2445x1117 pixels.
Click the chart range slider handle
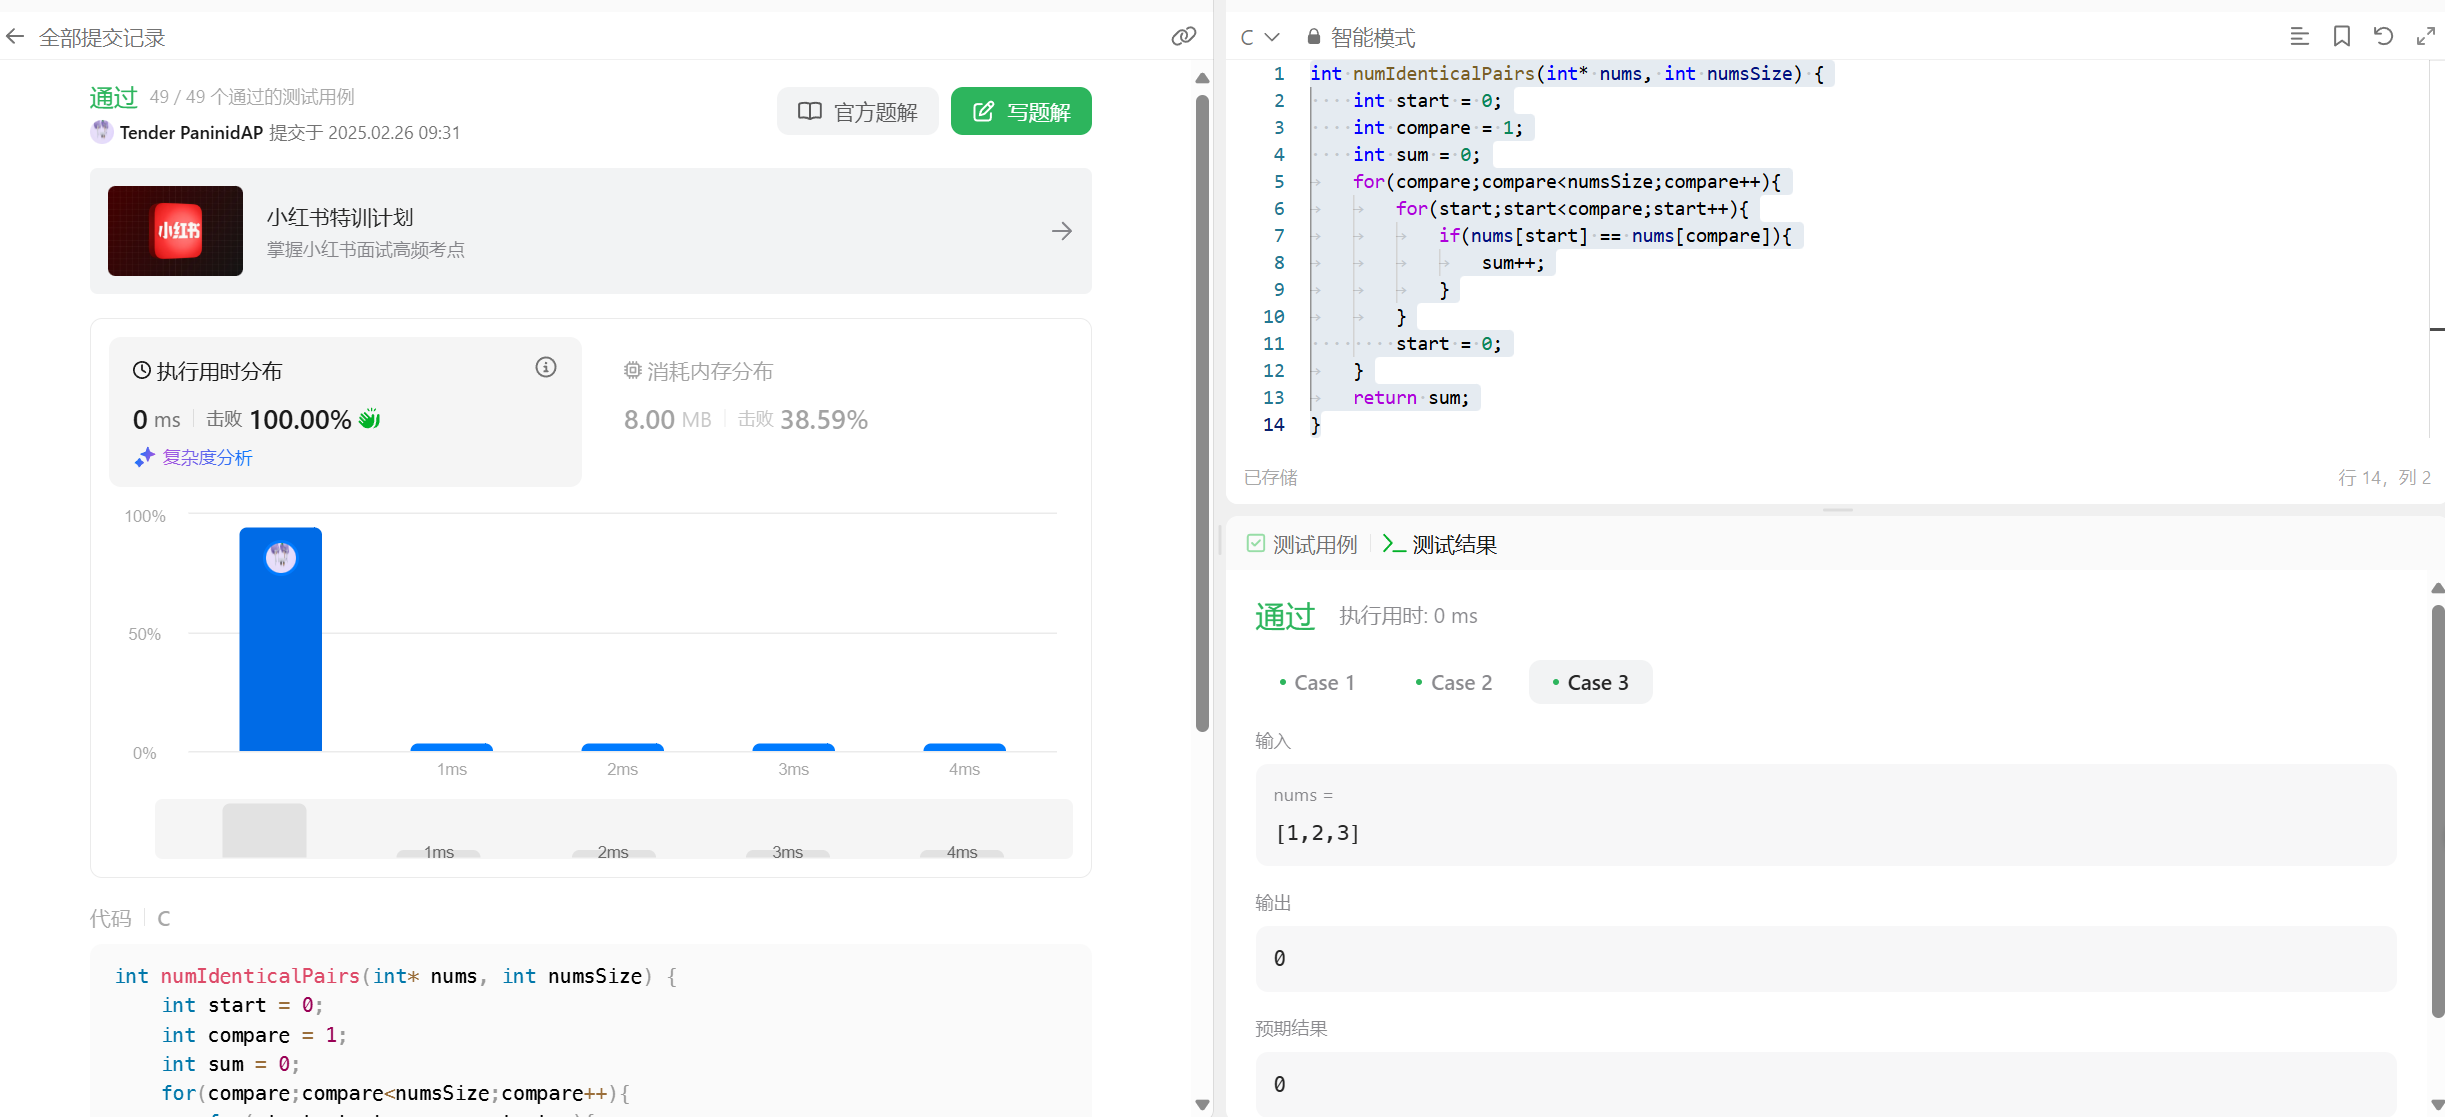pos(264,829)
